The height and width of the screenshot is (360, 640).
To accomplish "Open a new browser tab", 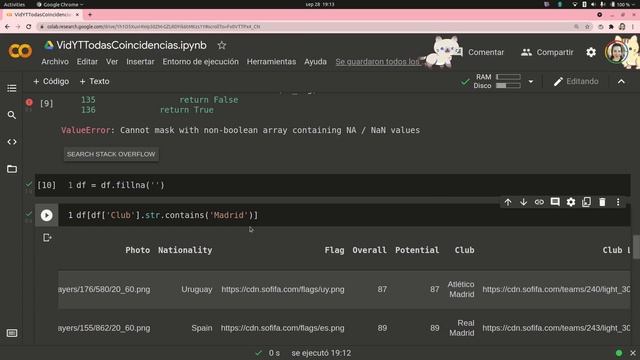I will 89,14.
